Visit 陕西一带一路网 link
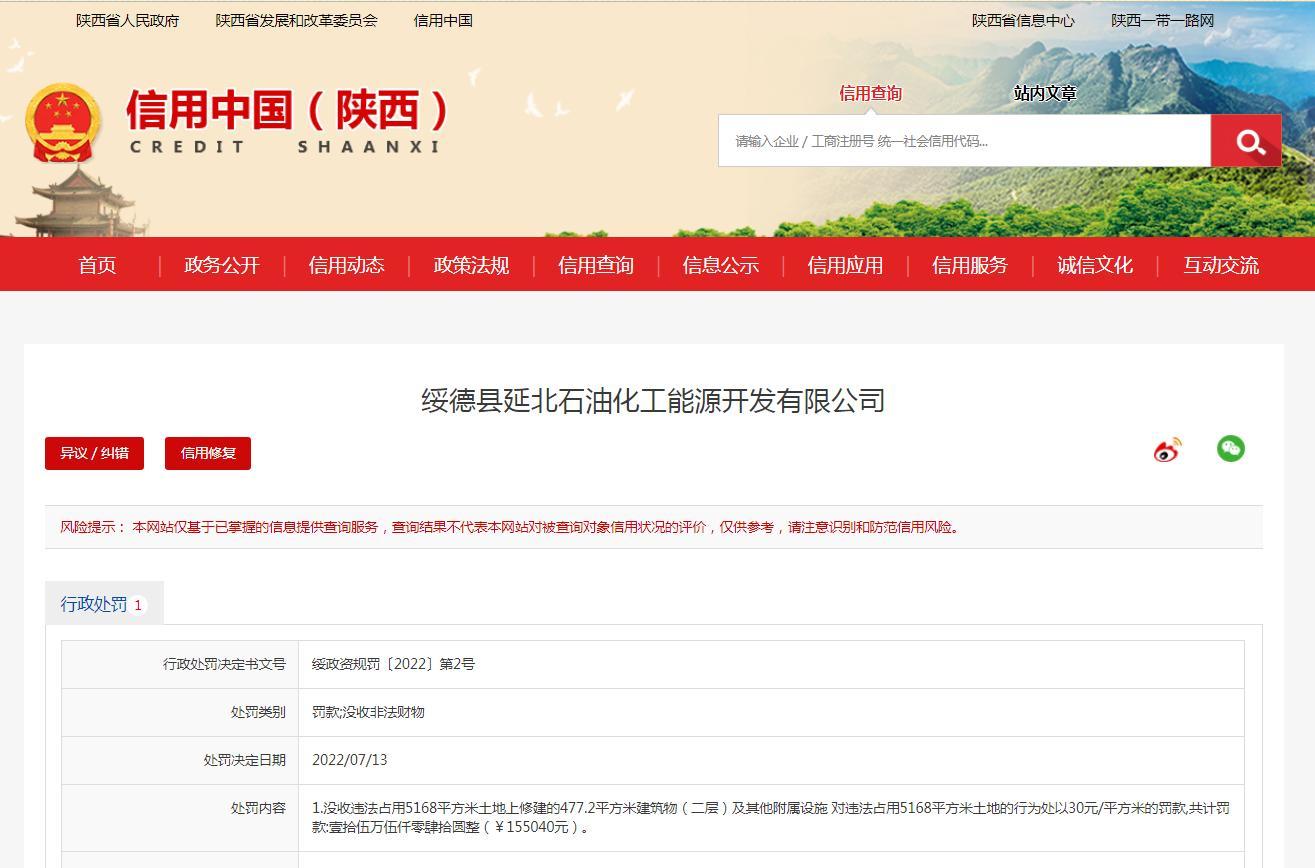 [1163, 20]
